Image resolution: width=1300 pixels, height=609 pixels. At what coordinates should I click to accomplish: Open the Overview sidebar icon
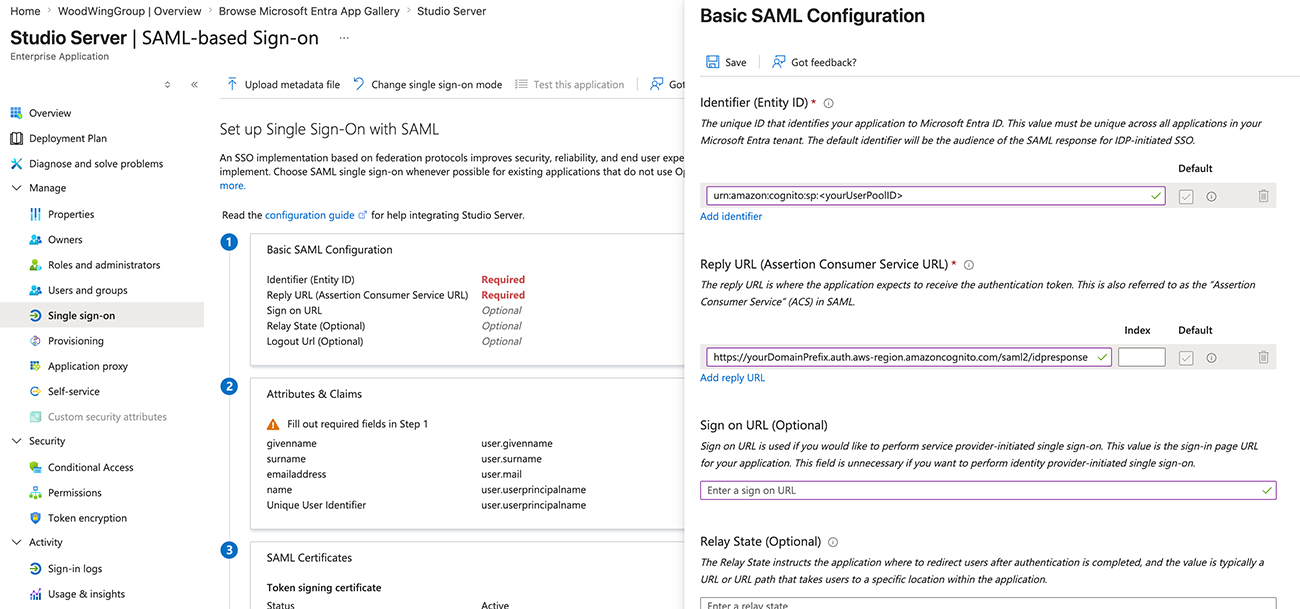(16, 113)
